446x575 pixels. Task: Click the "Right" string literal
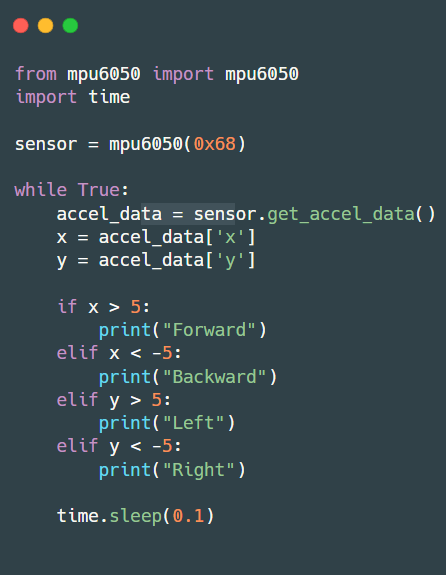click(x=199, y=470)
